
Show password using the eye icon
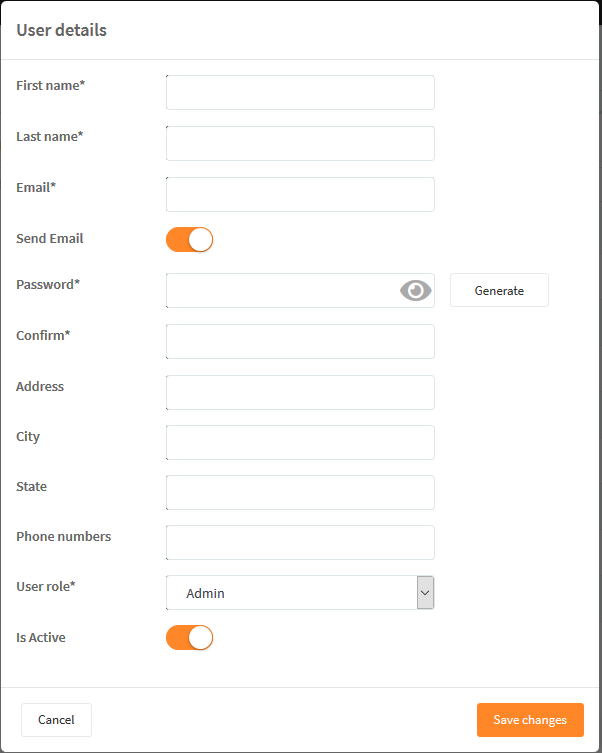tap(416, 291)
